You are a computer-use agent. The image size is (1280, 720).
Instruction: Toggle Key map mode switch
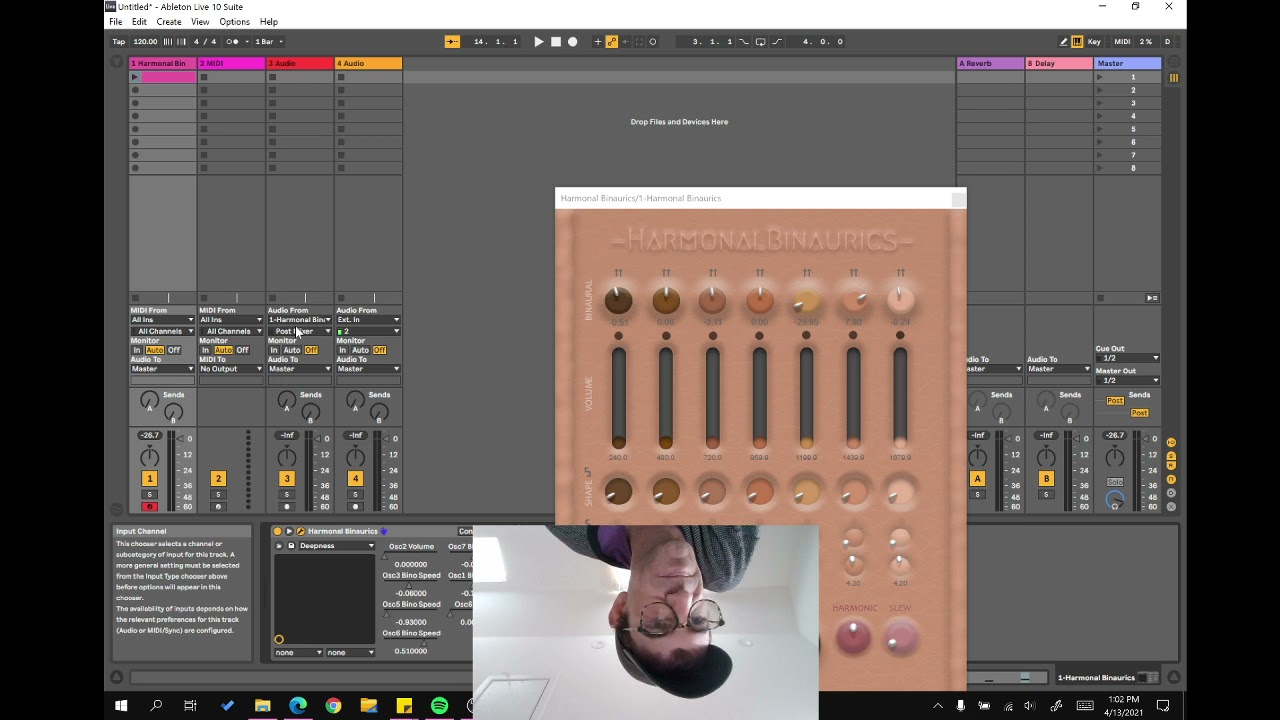click(x=1094, y=42)
